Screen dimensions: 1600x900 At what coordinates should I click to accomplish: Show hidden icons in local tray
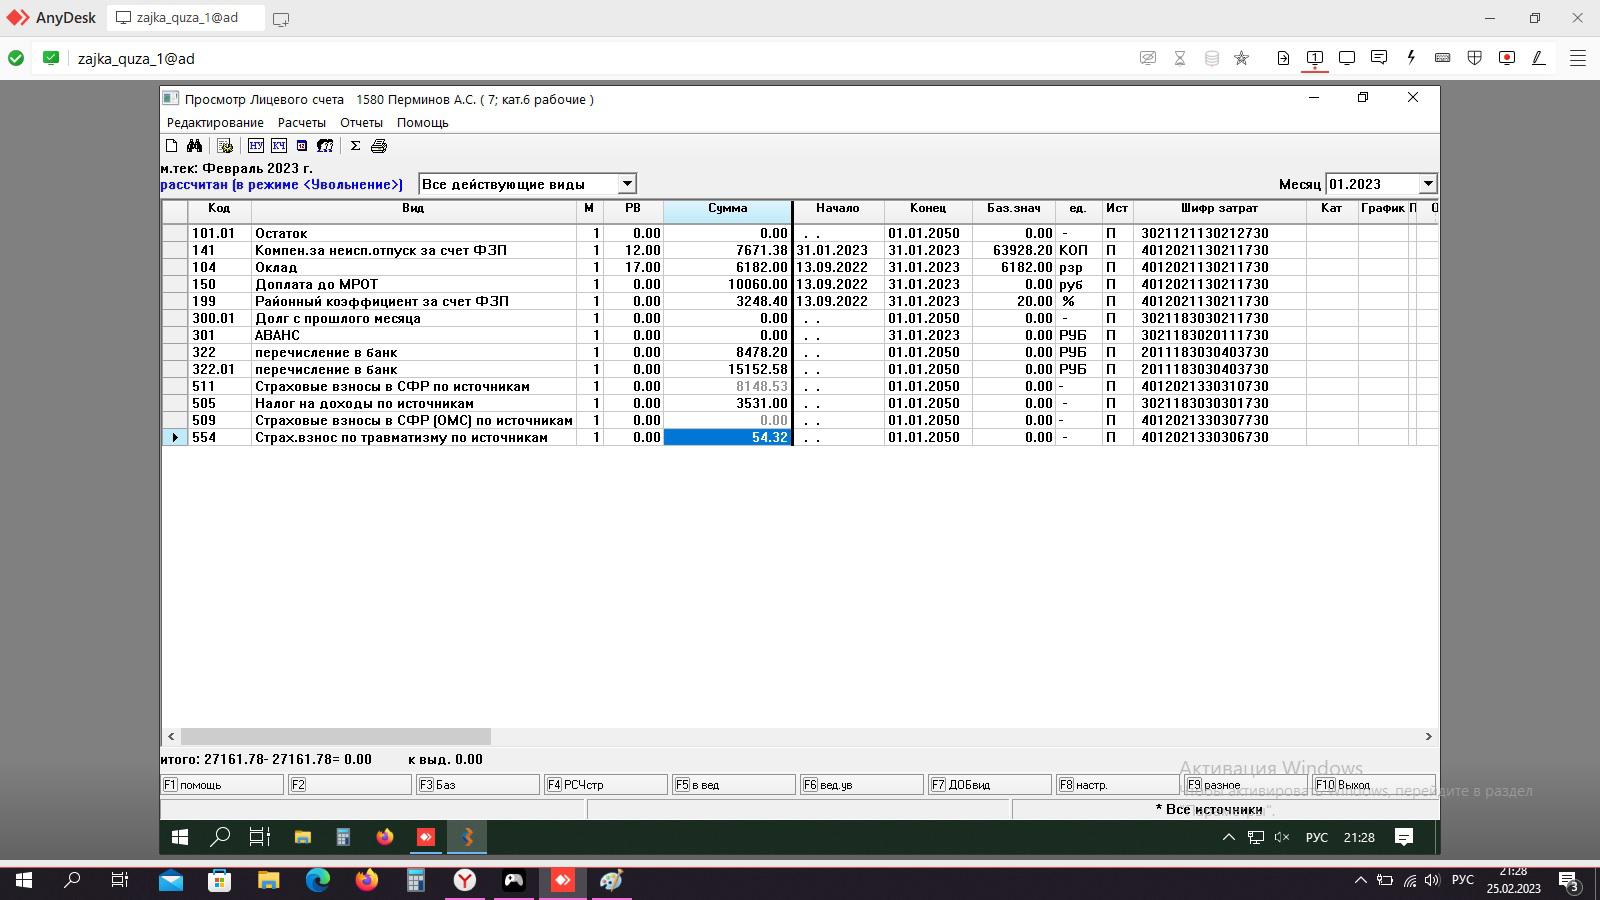(1360, 880)
